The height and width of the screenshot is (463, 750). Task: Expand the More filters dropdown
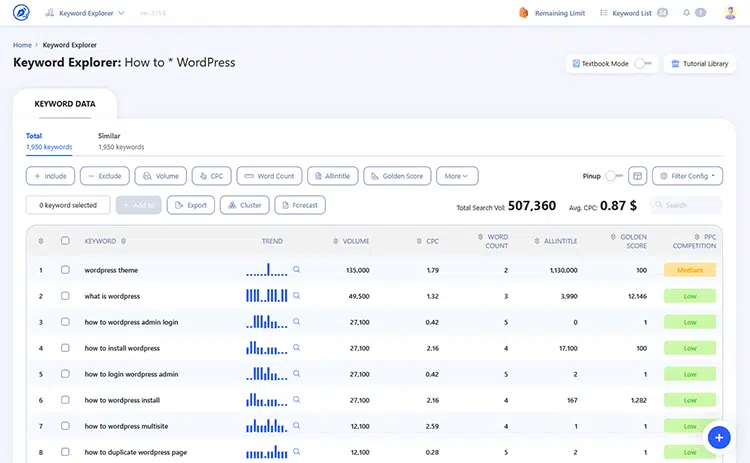457,176
